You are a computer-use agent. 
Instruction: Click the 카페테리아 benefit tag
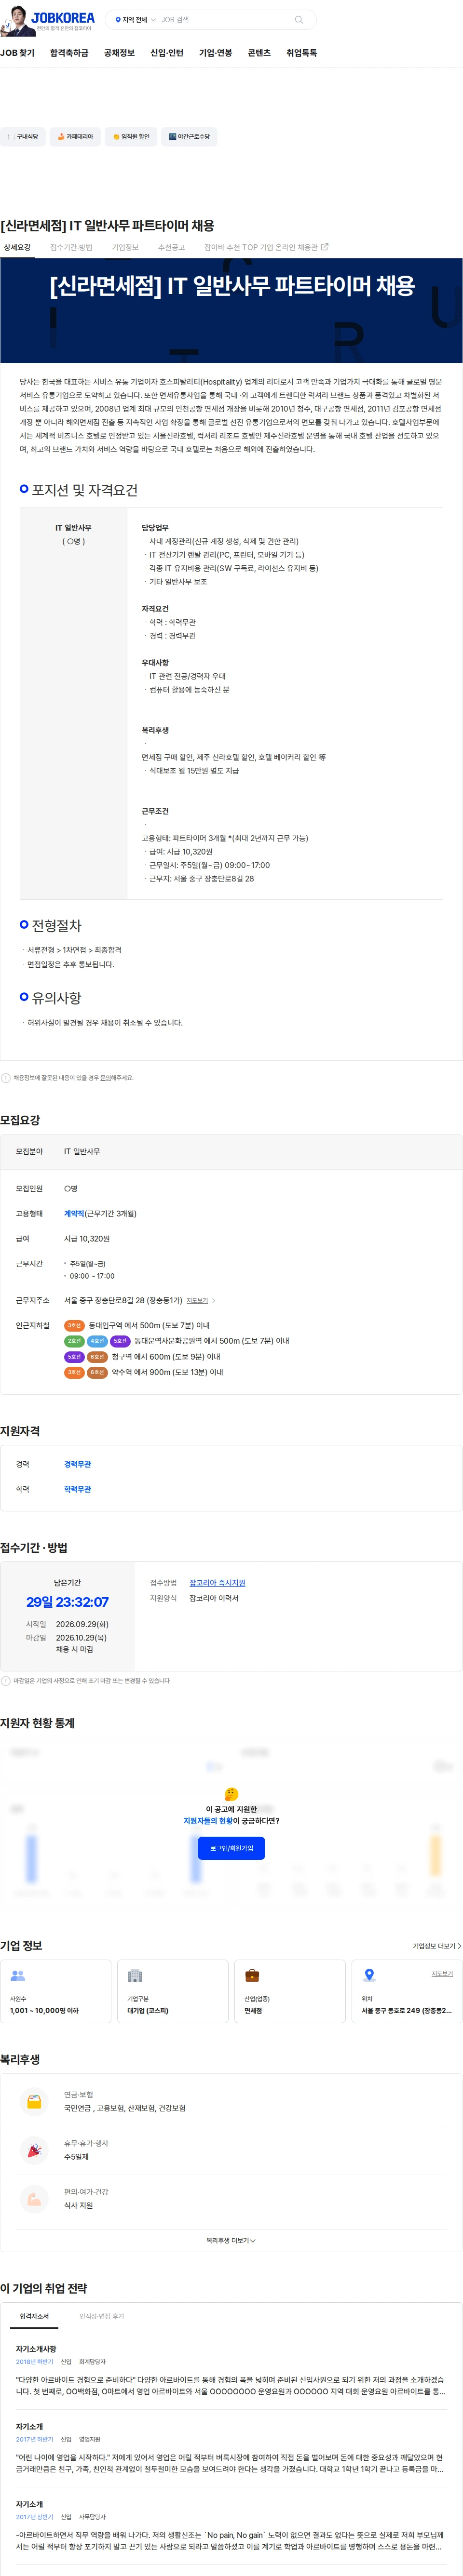[75, 137]
